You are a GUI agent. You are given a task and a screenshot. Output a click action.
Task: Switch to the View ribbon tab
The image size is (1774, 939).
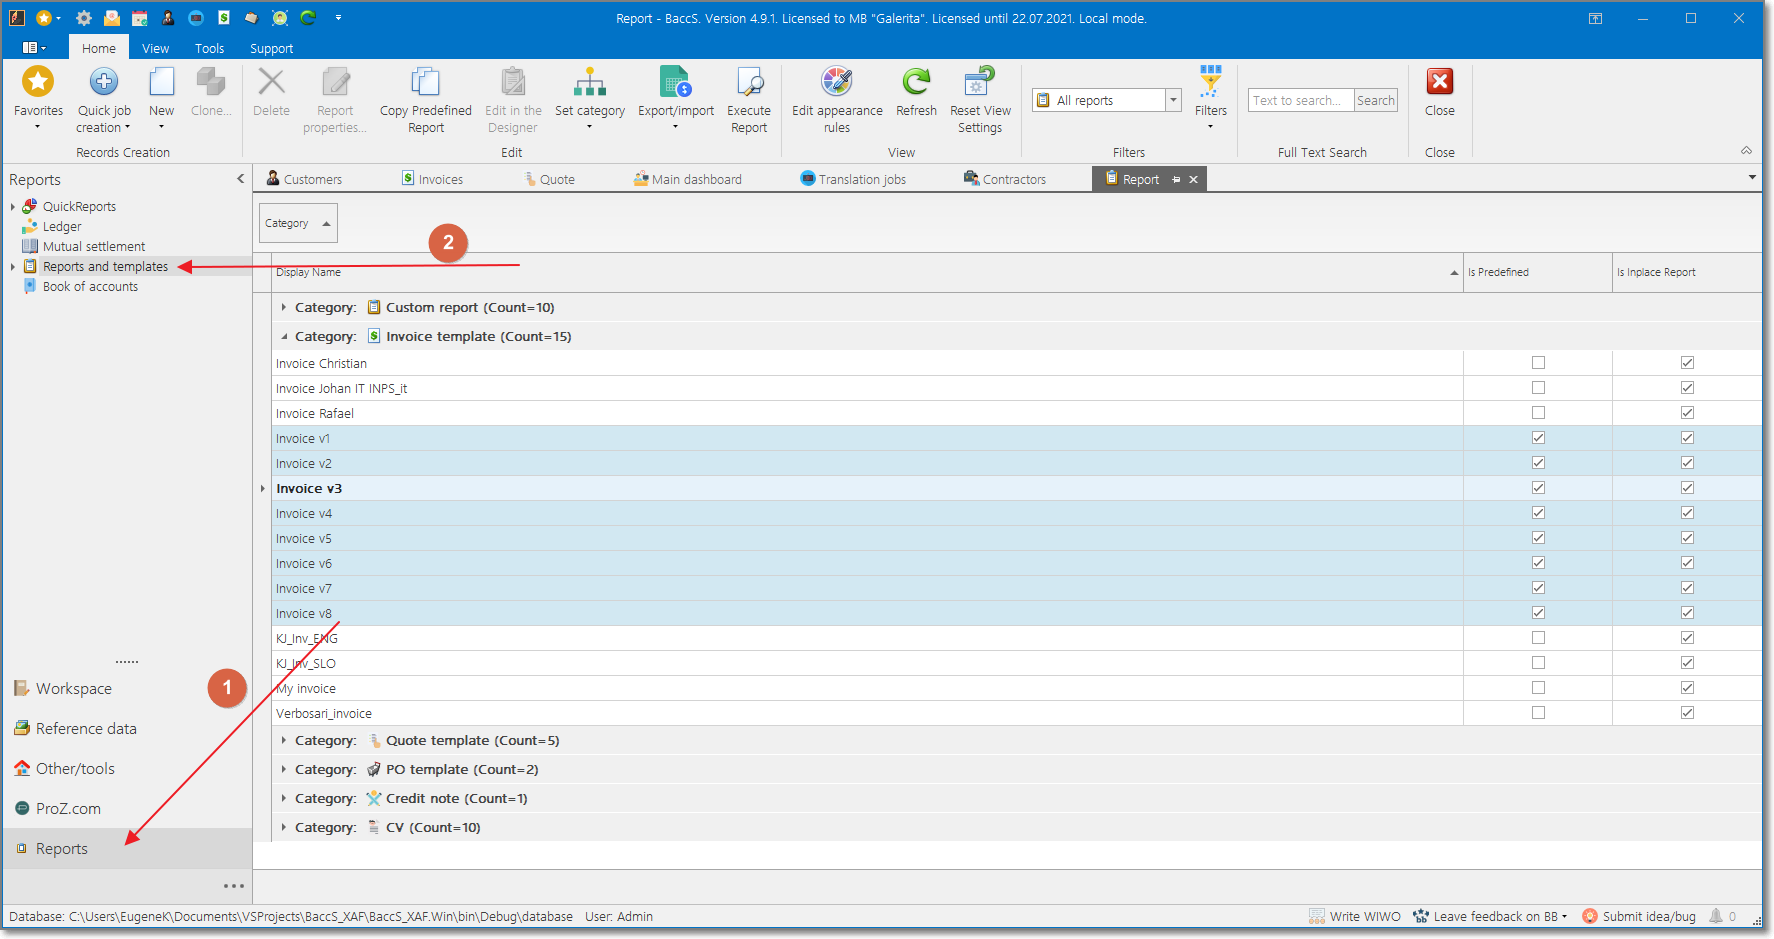[x=155, y=48]
